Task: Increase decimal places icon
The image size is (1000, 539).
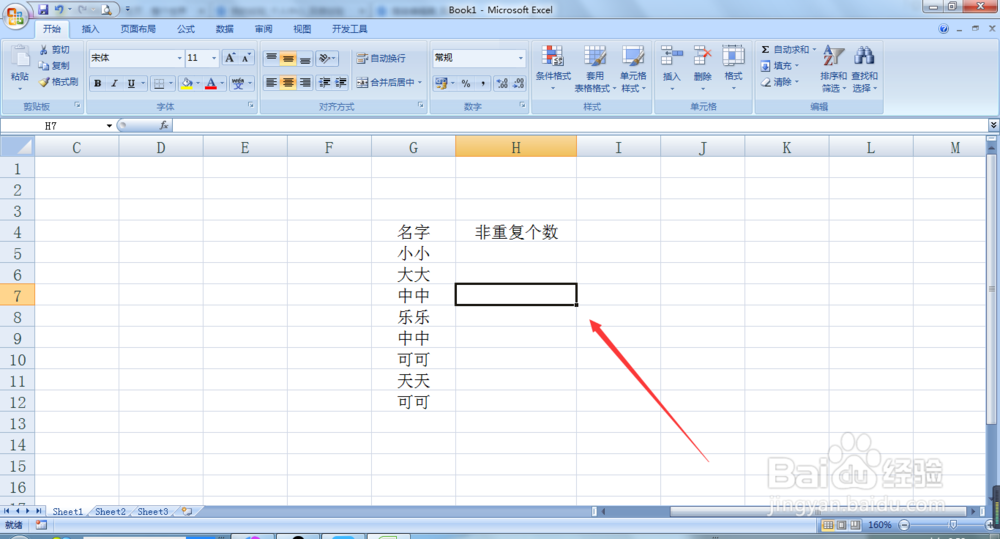Action: point(502,83)
